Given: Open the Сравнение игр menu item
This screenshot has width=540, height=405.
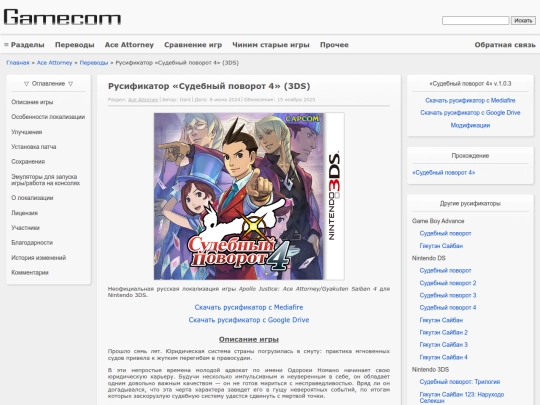Looking at the screenshot, I should tap(193, 45).
